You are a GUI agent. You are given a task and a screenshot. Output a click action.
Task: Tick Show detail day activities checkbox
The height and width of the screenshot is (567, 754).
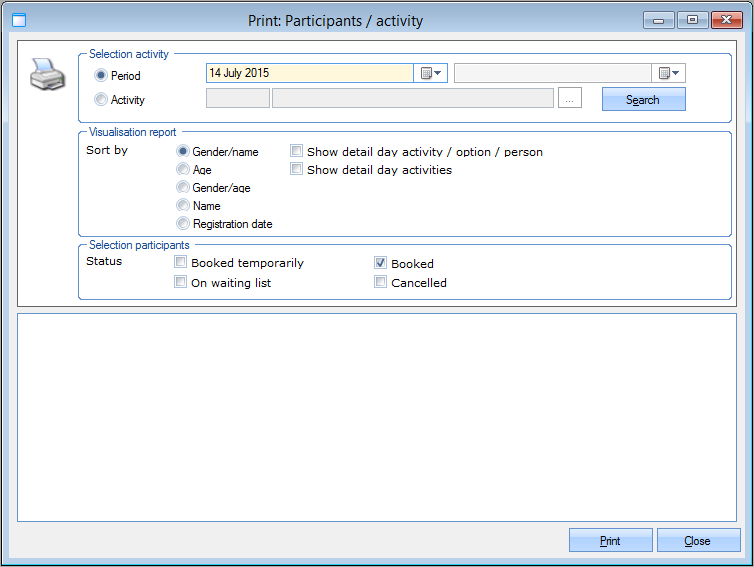tap(297, 170)
